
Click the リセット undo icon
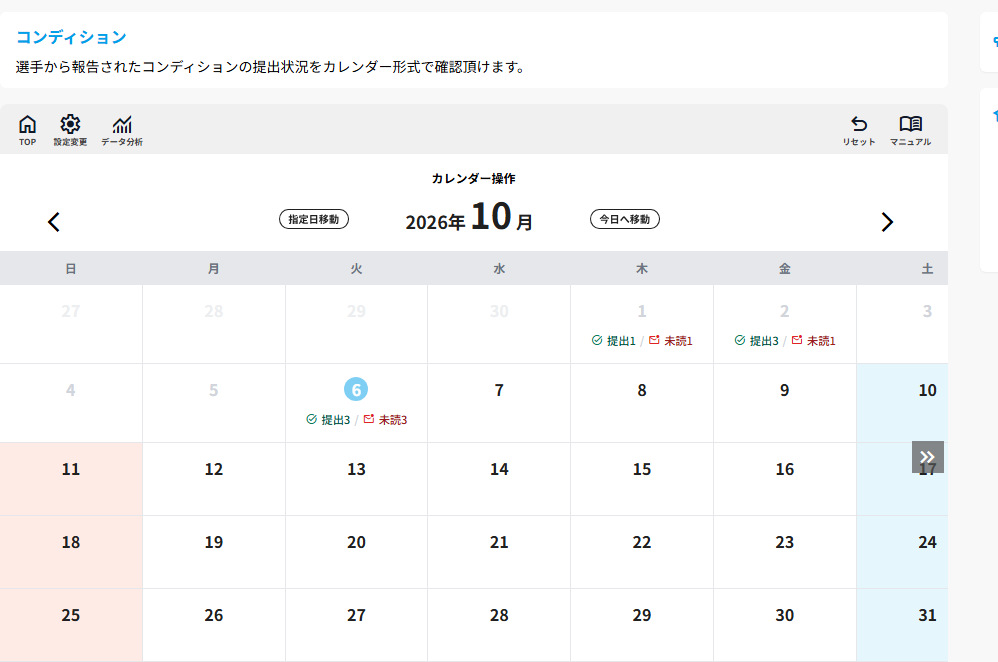tap(859, 130)
